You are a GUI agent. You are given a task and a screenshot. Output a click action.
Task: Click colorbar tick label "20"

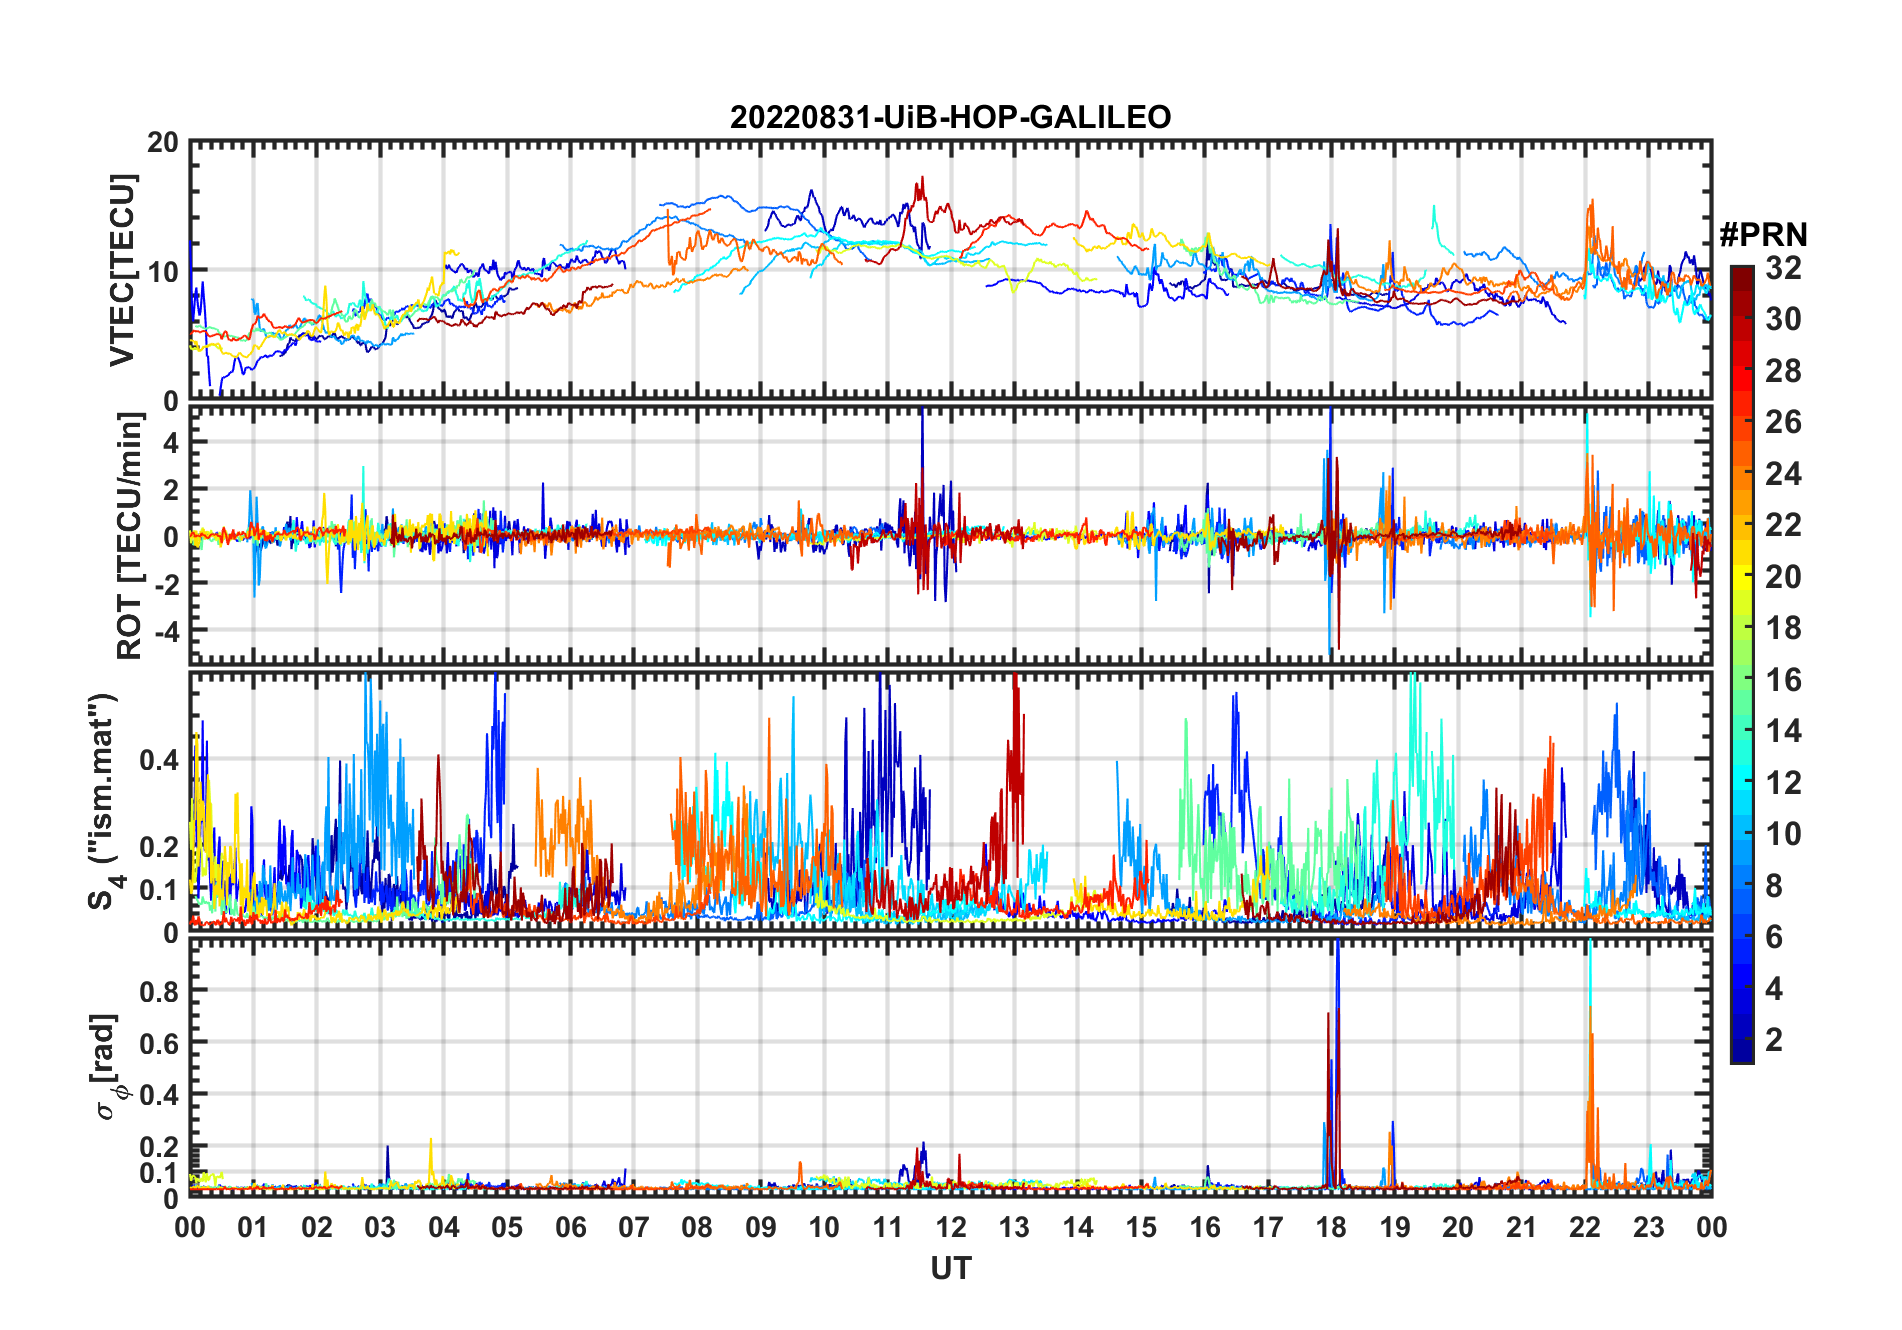[1783, 577]
